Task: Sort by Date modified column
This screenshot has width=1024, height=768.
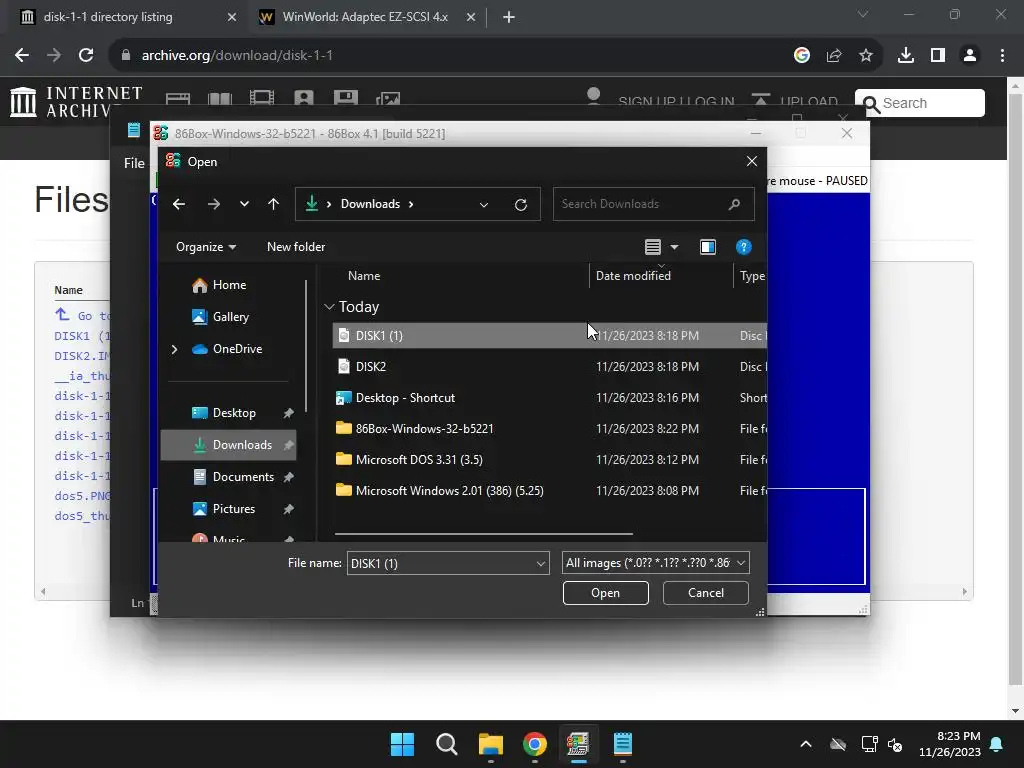Action: click(x=633, y=276)
